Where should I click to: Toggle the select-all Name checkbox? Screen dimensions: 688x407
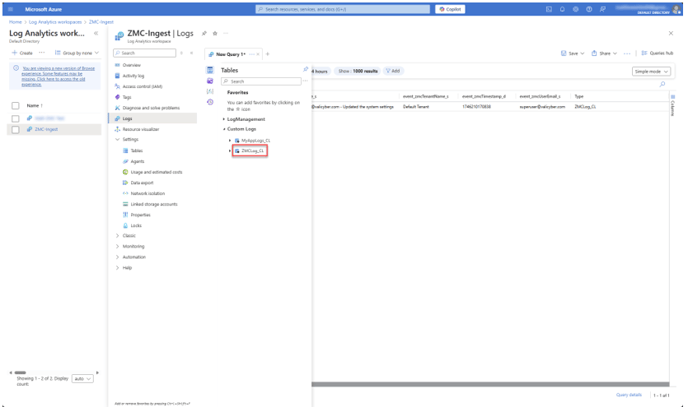15,106
